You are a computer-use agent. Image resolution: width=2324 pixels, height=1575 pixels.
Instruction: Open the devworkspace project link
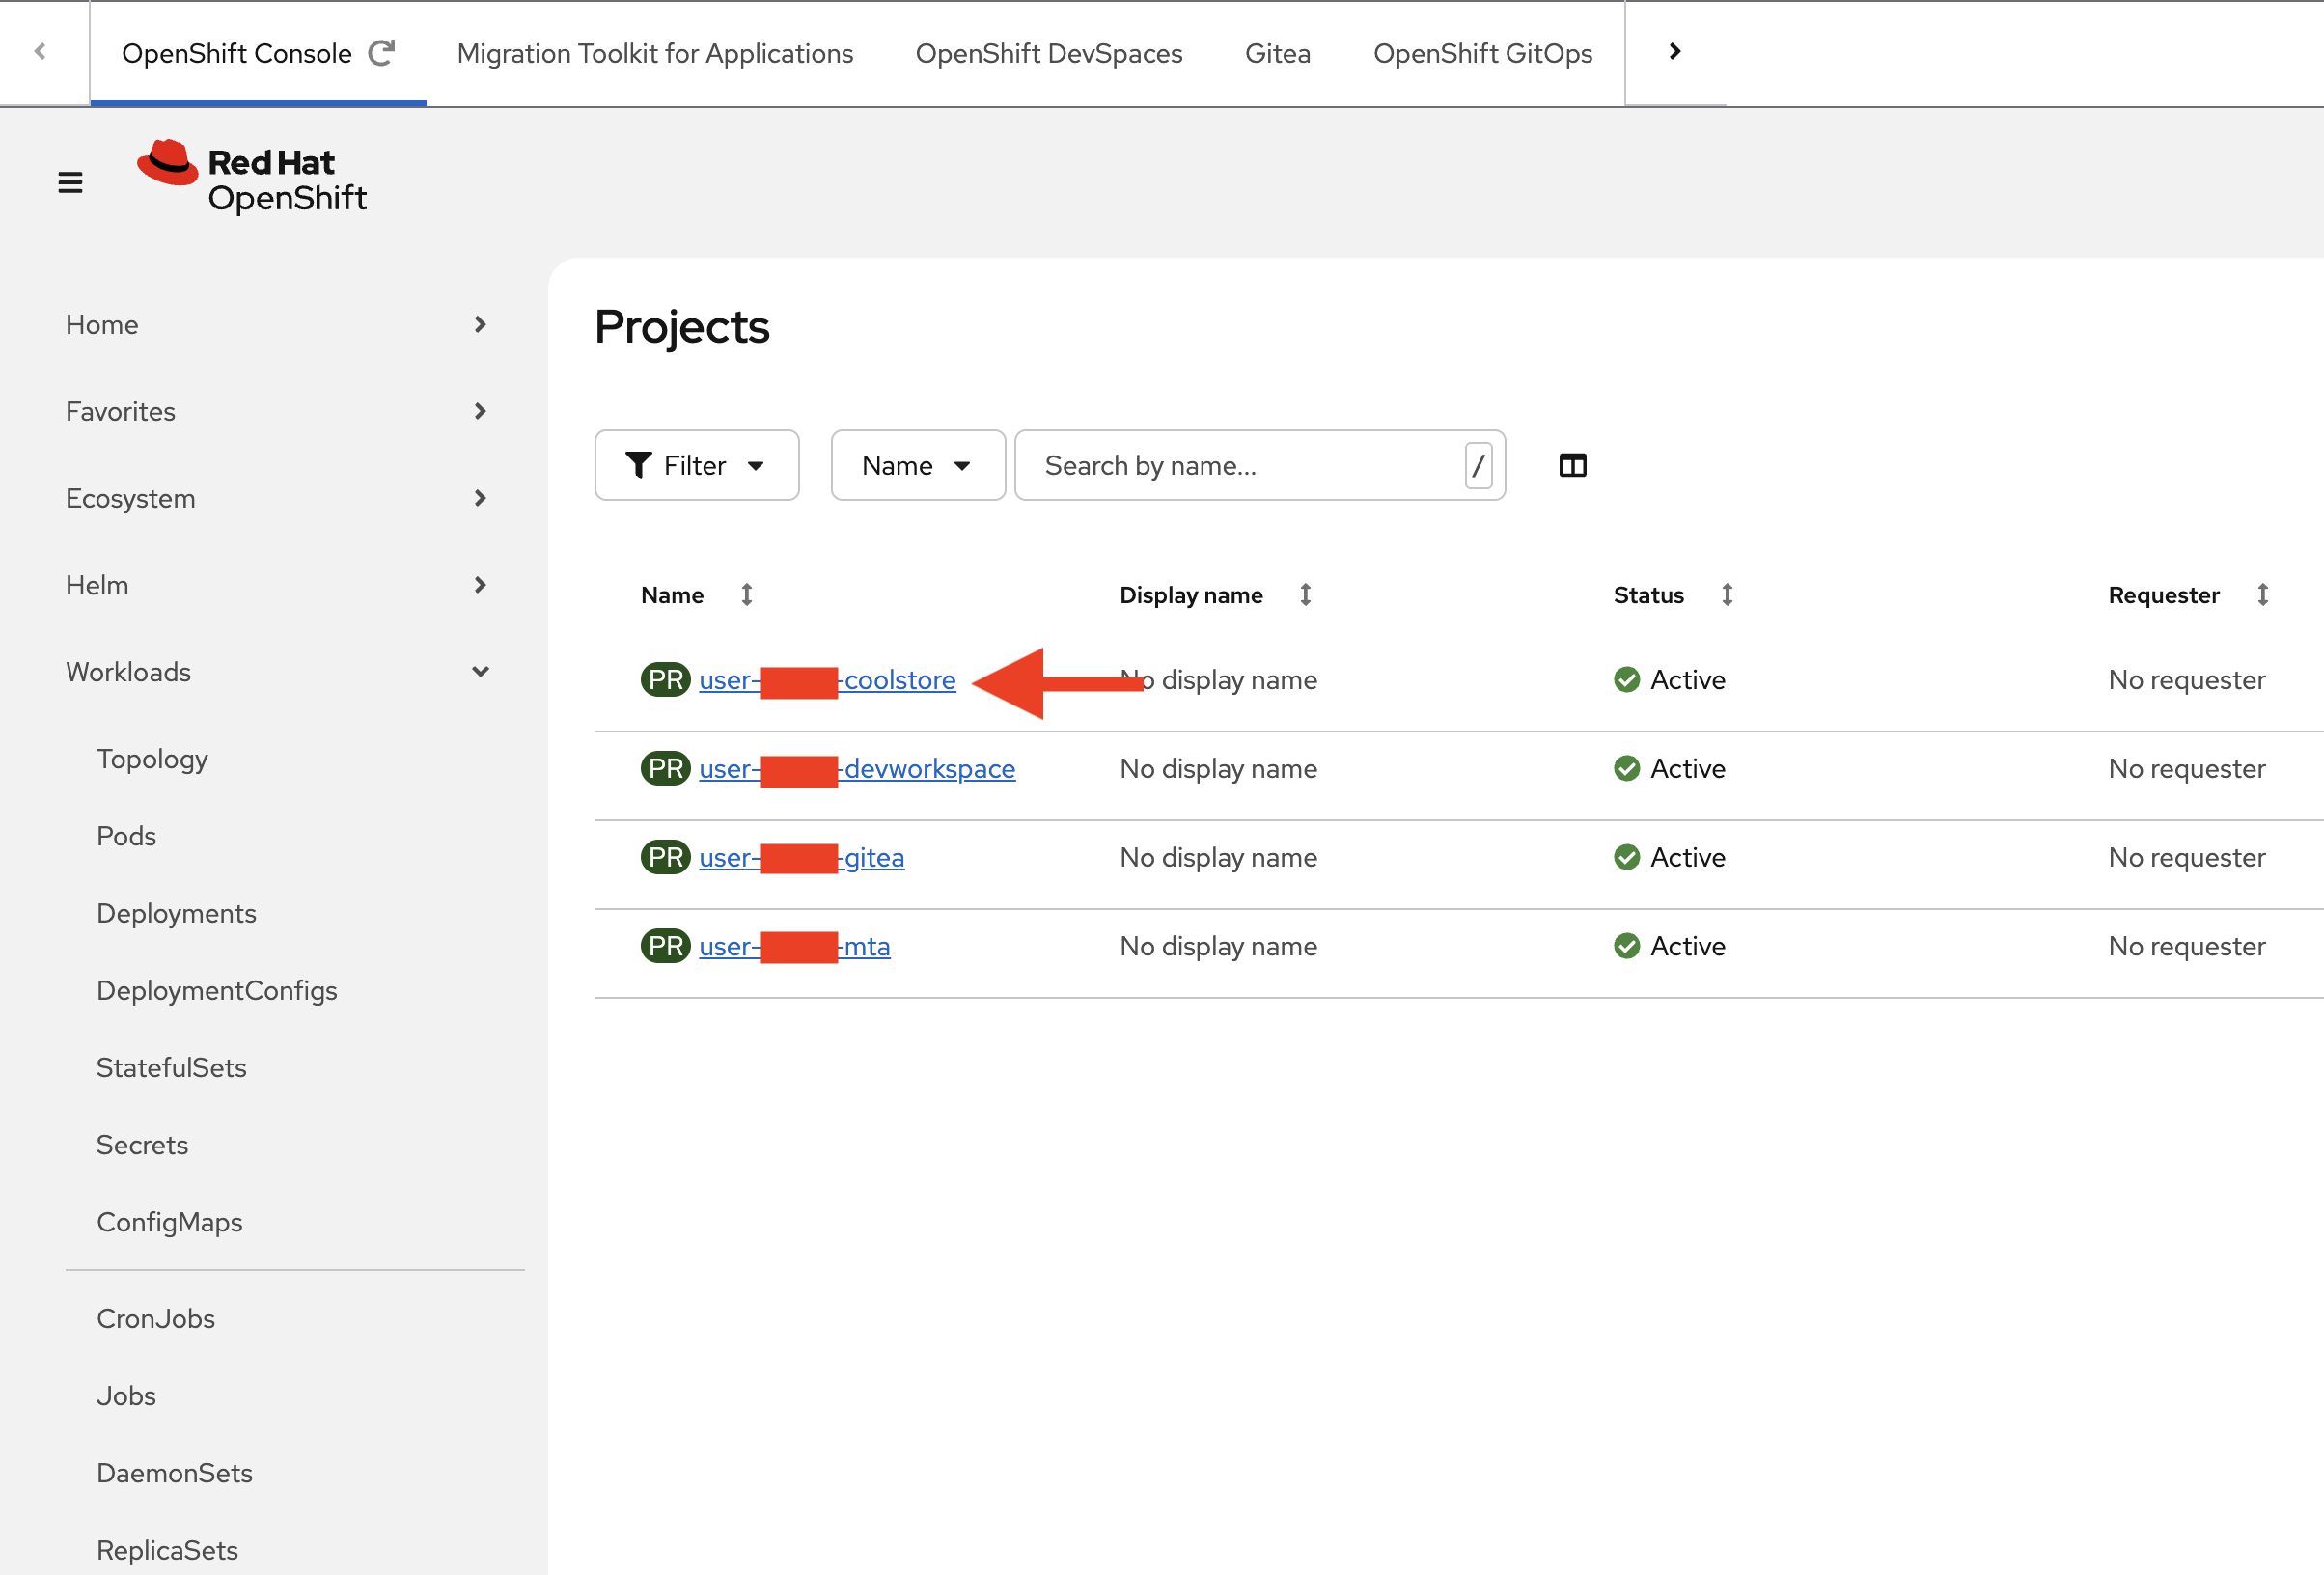click(x=929, y=769)
